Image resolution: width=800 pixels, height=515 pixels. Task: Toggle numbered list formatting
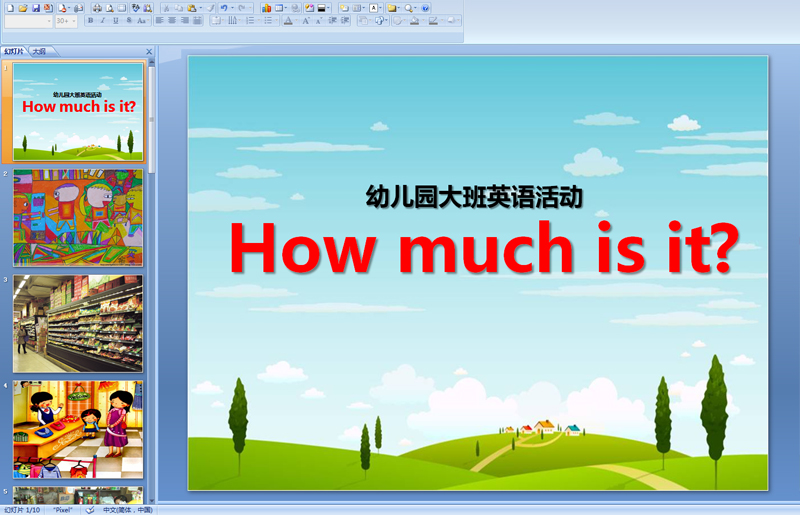251,20
